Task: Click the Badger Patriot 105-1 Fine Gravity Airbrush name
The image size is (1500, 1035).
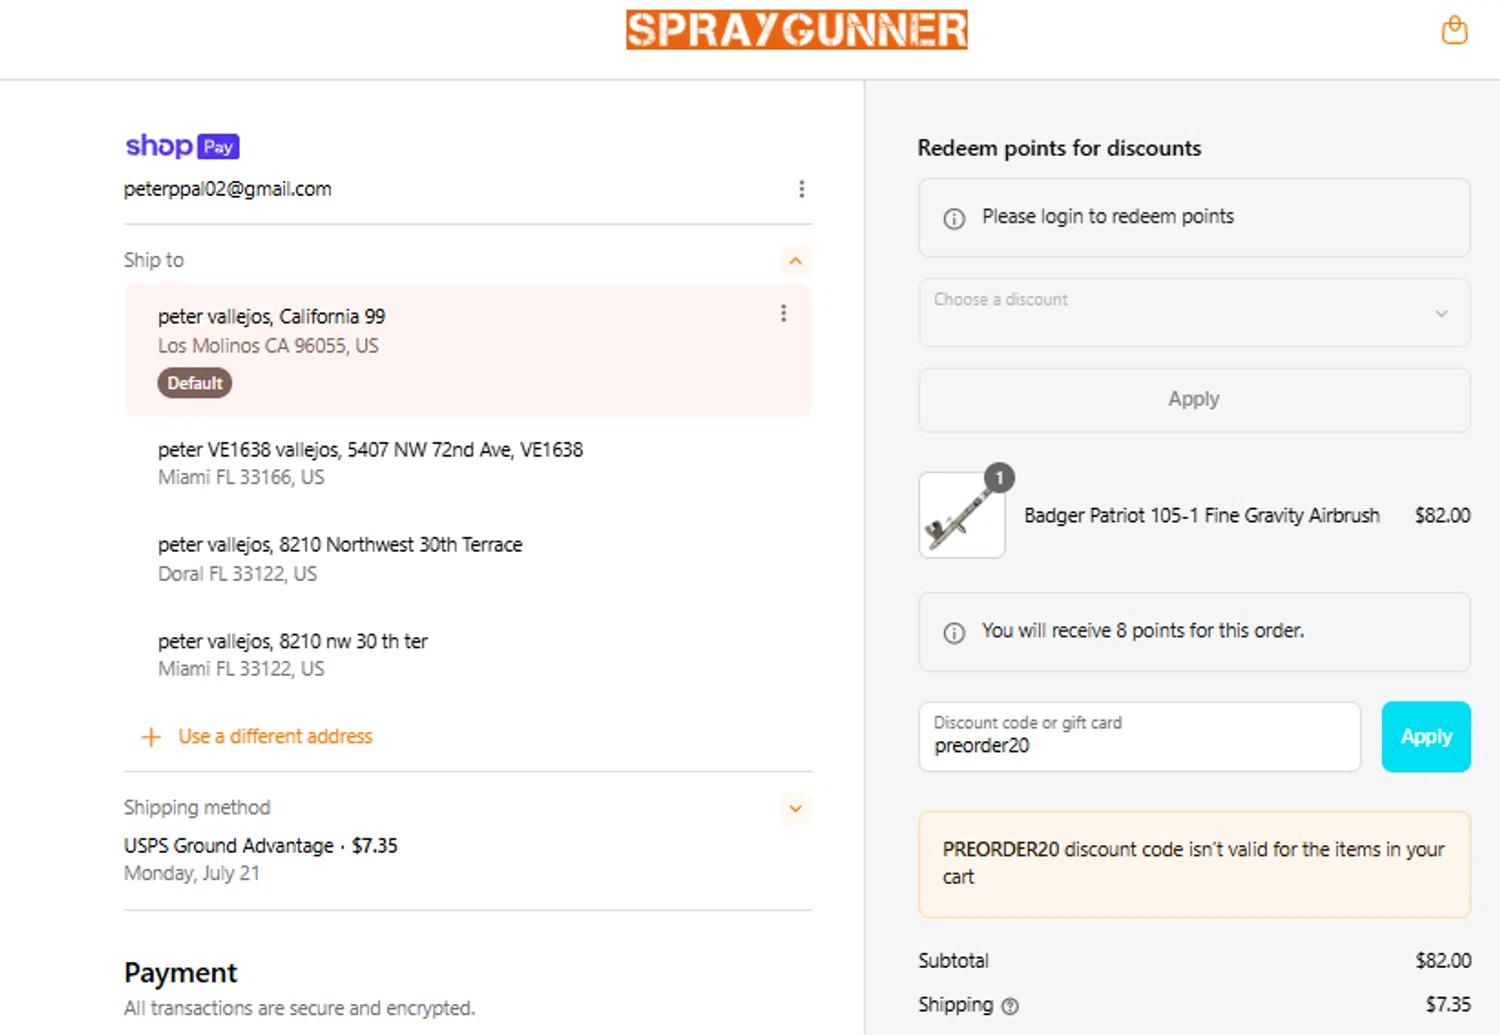Action: (x=1202, y=515)
